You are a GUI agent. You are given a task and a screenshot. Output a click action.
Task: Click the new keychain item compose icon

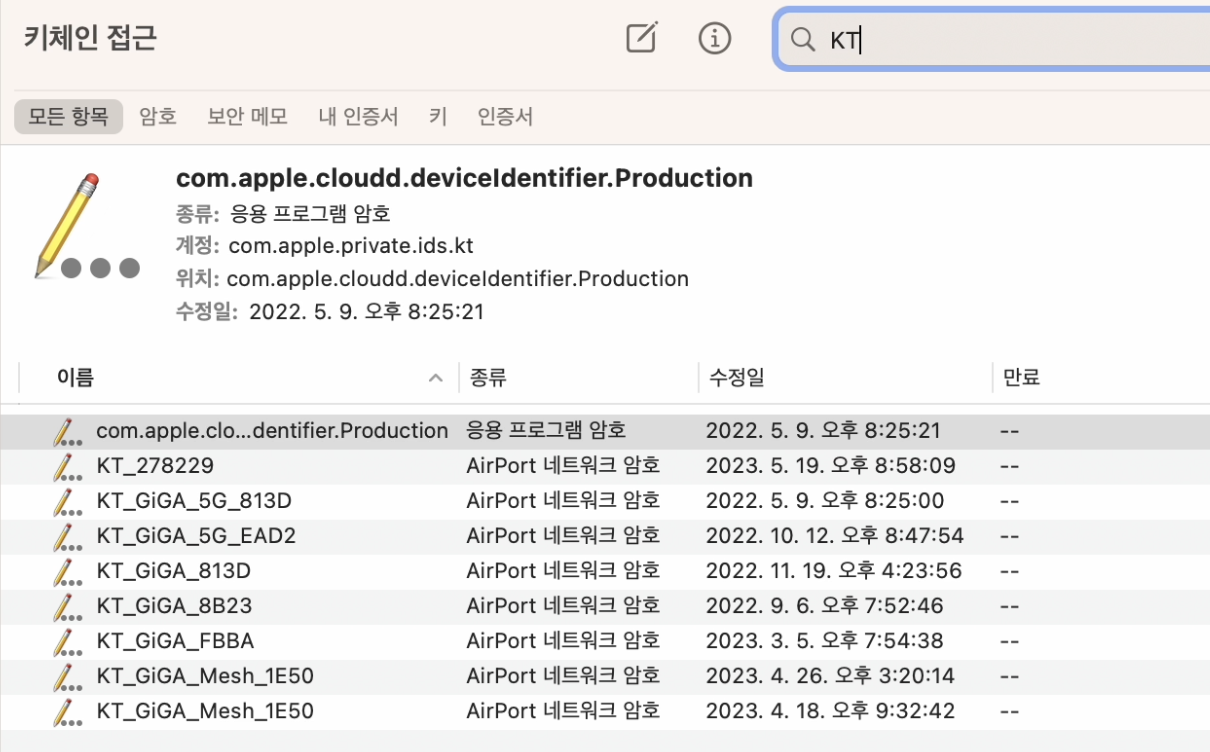(642, 38)
